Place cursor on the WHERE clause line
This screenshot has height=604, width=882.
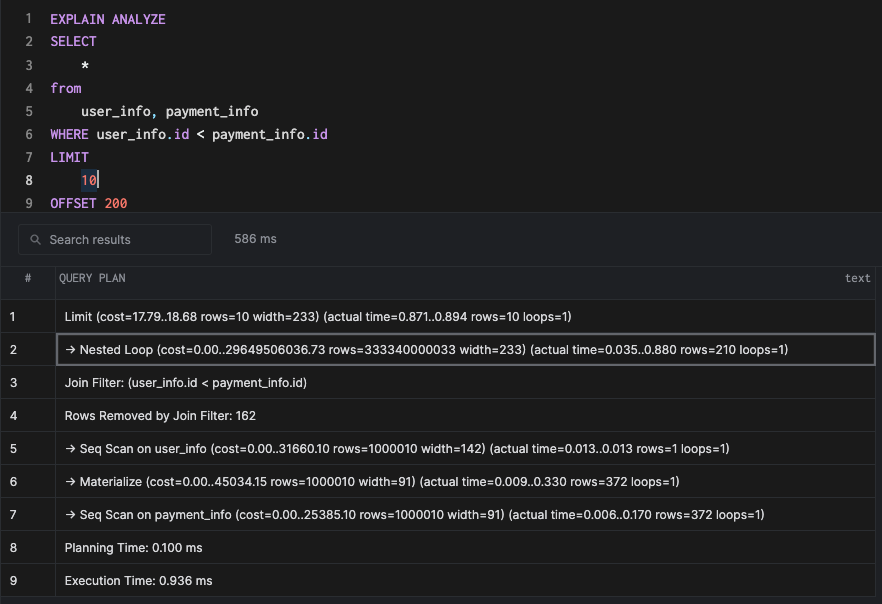click(189, 134)
